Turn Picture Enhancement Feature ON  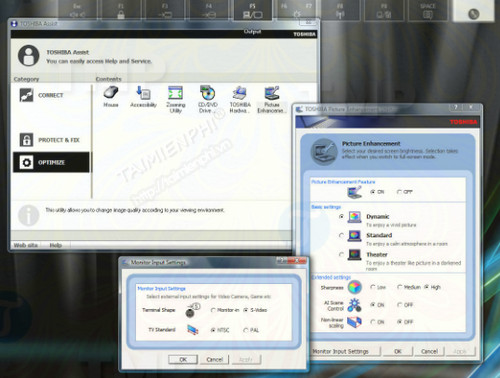(x=373, y=192)
